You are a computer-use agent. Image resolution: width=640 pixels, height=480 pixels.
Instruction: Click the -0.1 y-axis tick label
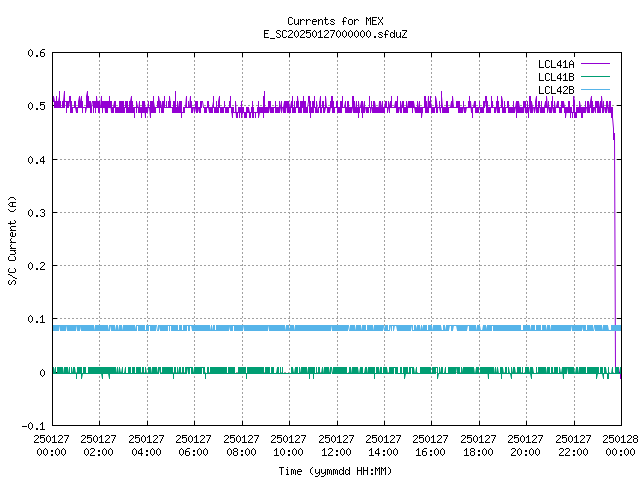click(33, 426)
